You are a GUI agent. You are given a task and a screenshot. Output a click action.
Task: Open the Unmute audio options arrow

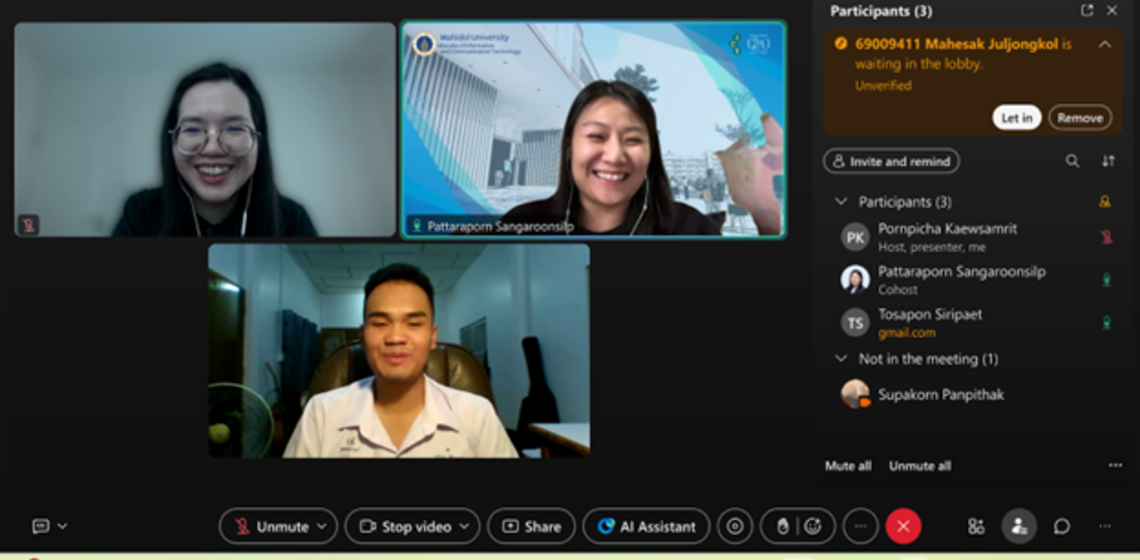click(322, 526)
